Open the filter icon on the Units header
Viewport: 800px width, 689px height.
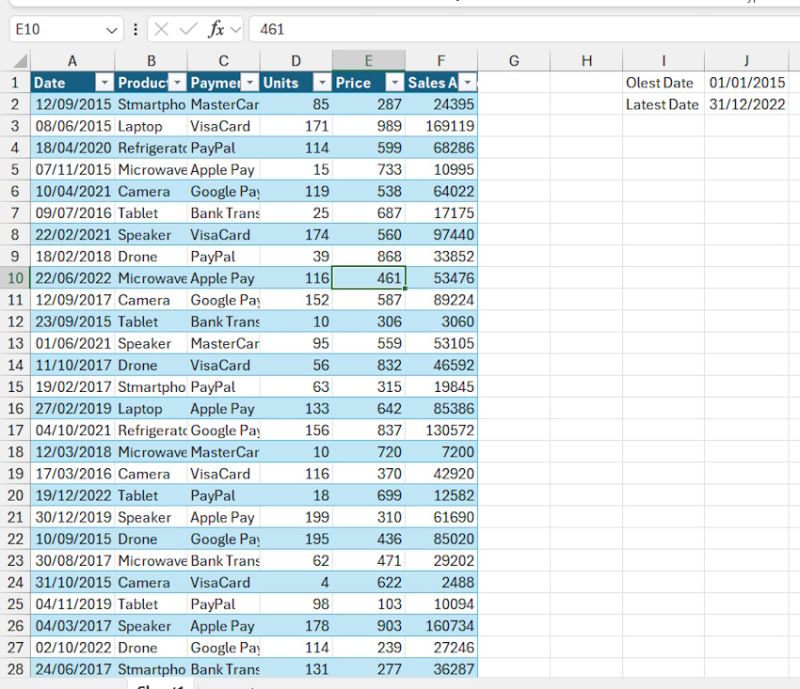pos(323,82)
